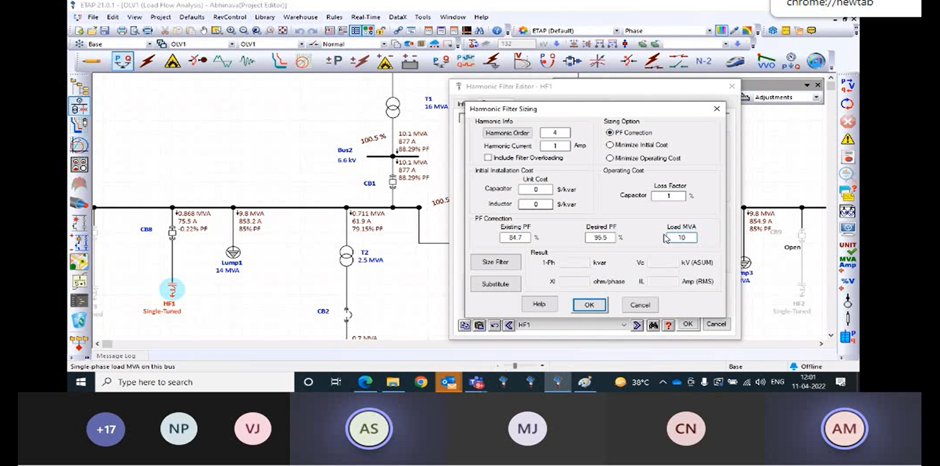940x466 pixels.
Task: Click the Undo arrow icon
Action: coord(298,31)
